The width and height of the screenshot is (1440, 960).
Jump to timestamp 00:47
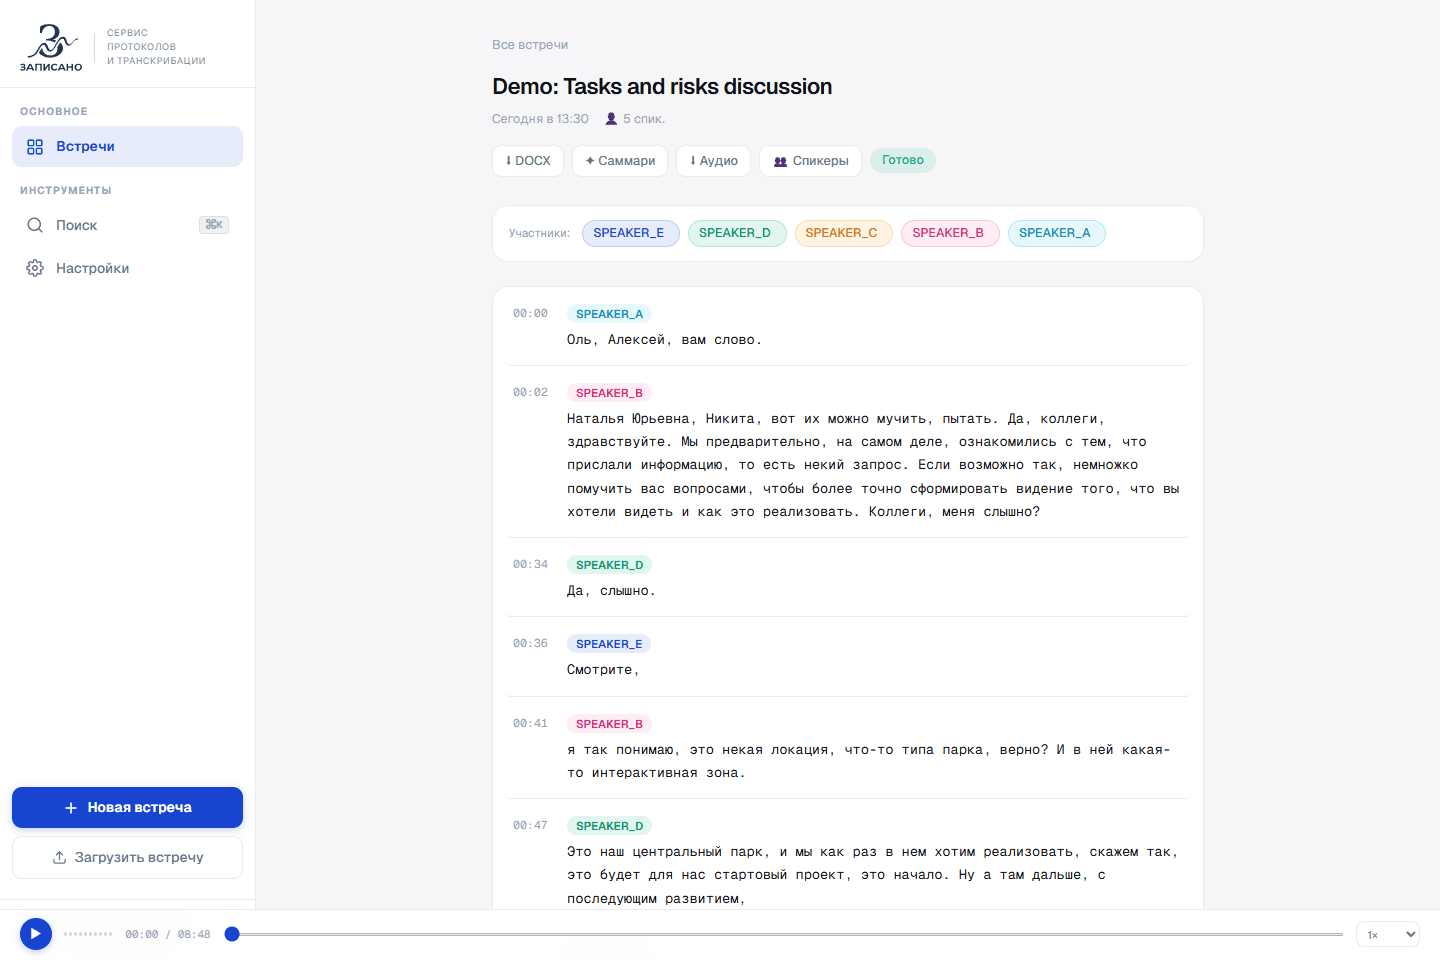(530, 825)
